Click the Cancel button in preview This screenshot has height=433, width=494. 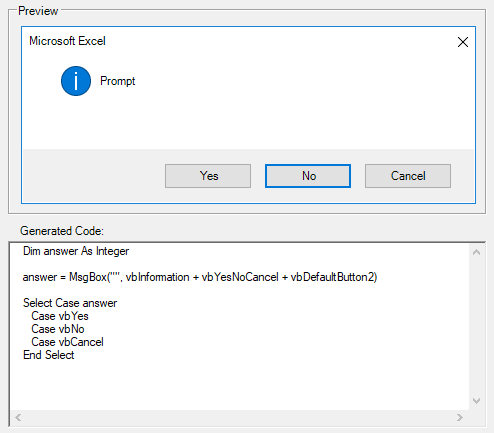[408, 176]
